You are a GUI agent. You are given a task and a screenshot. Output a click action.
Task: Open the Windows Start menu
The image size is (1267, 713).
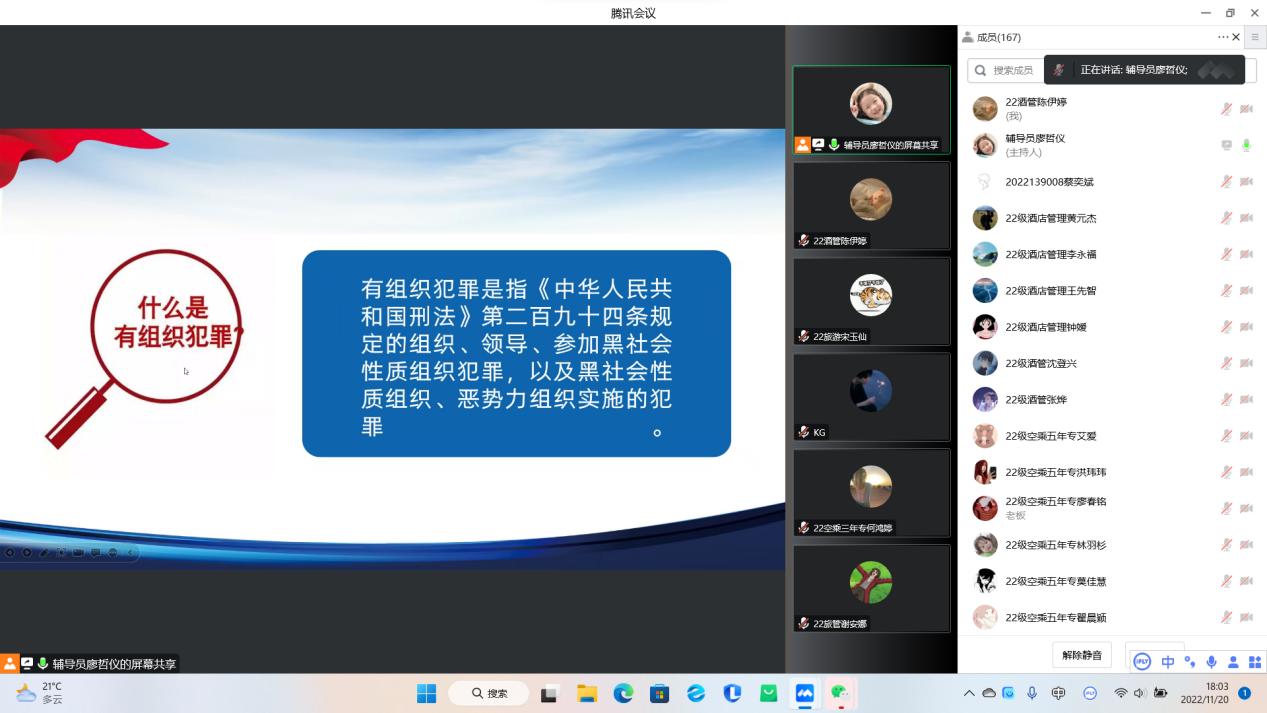click(x=426, y=693)
